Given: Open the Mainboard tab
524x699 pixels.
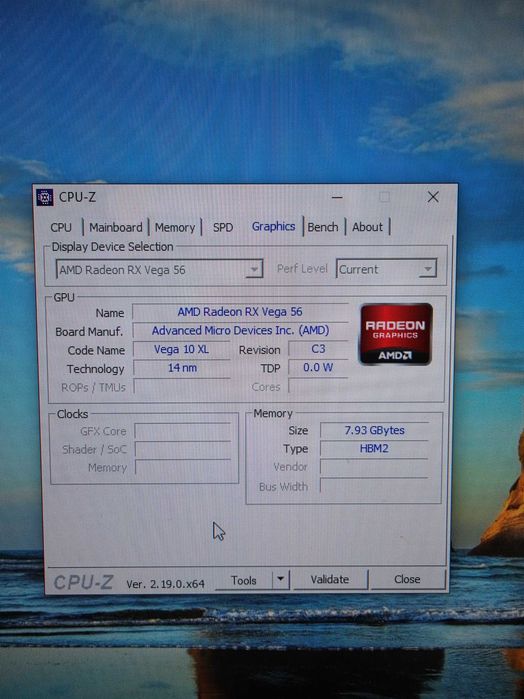Looking at the screenshot, I should [x=116, y=227].
